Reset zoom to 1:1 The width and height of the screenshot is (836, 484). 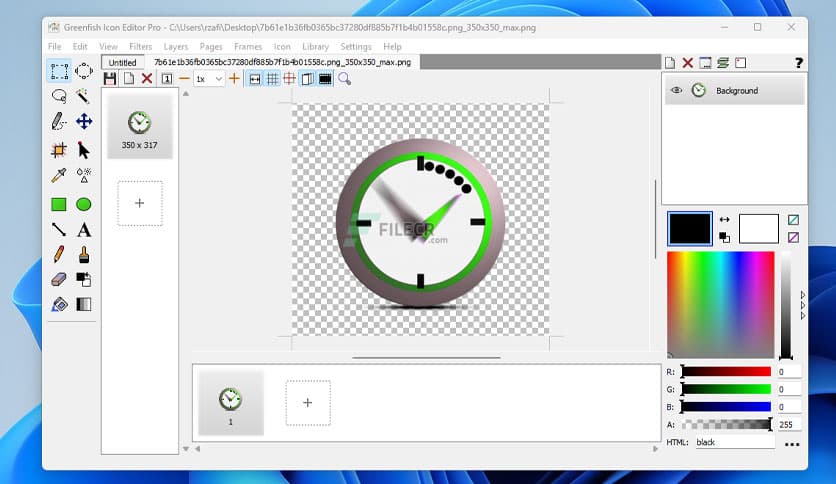click(166, 79)
